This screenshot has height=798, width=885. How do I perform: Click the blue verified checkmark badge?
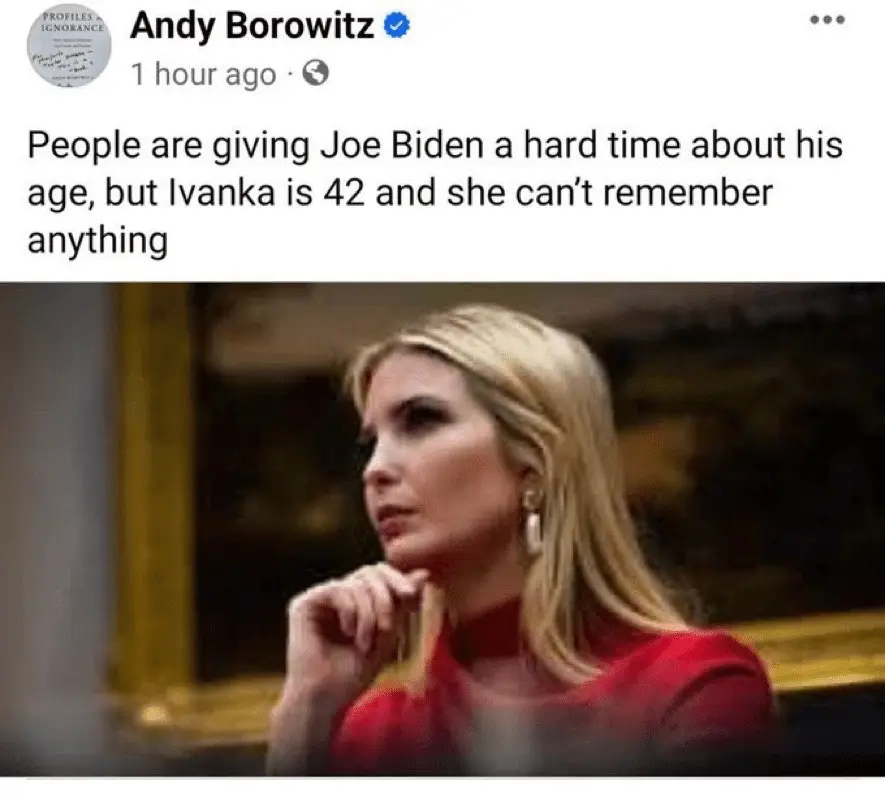click(x=397, y=26)
